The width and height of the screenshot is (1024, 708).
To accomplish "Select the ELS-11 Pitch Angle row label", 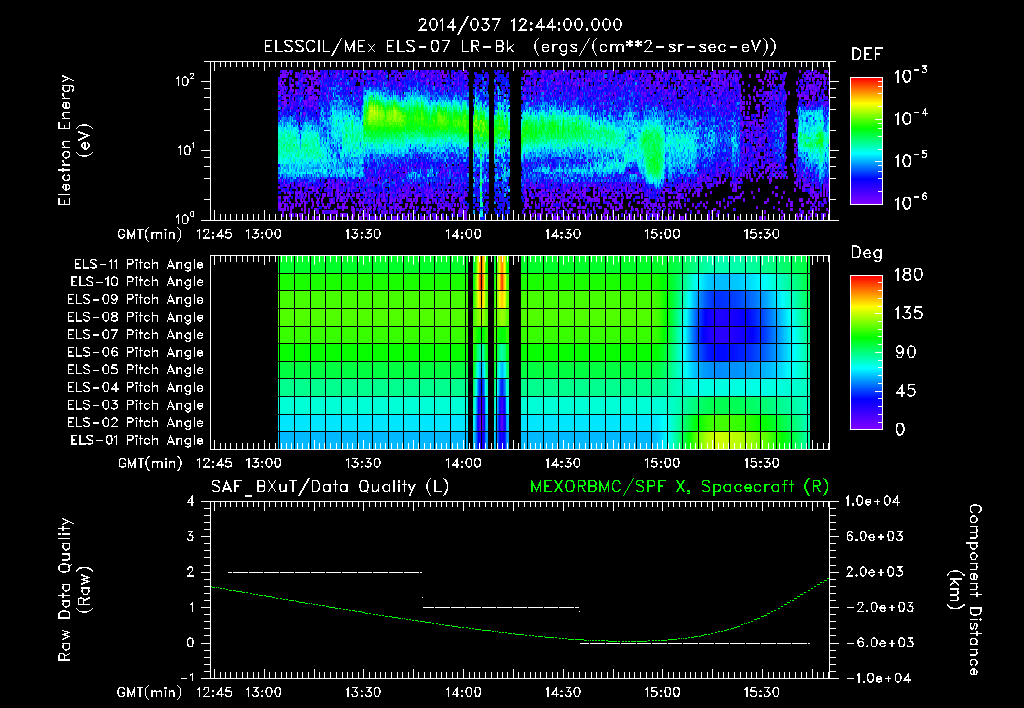I will pyautogui.click(x=138, y=265).
